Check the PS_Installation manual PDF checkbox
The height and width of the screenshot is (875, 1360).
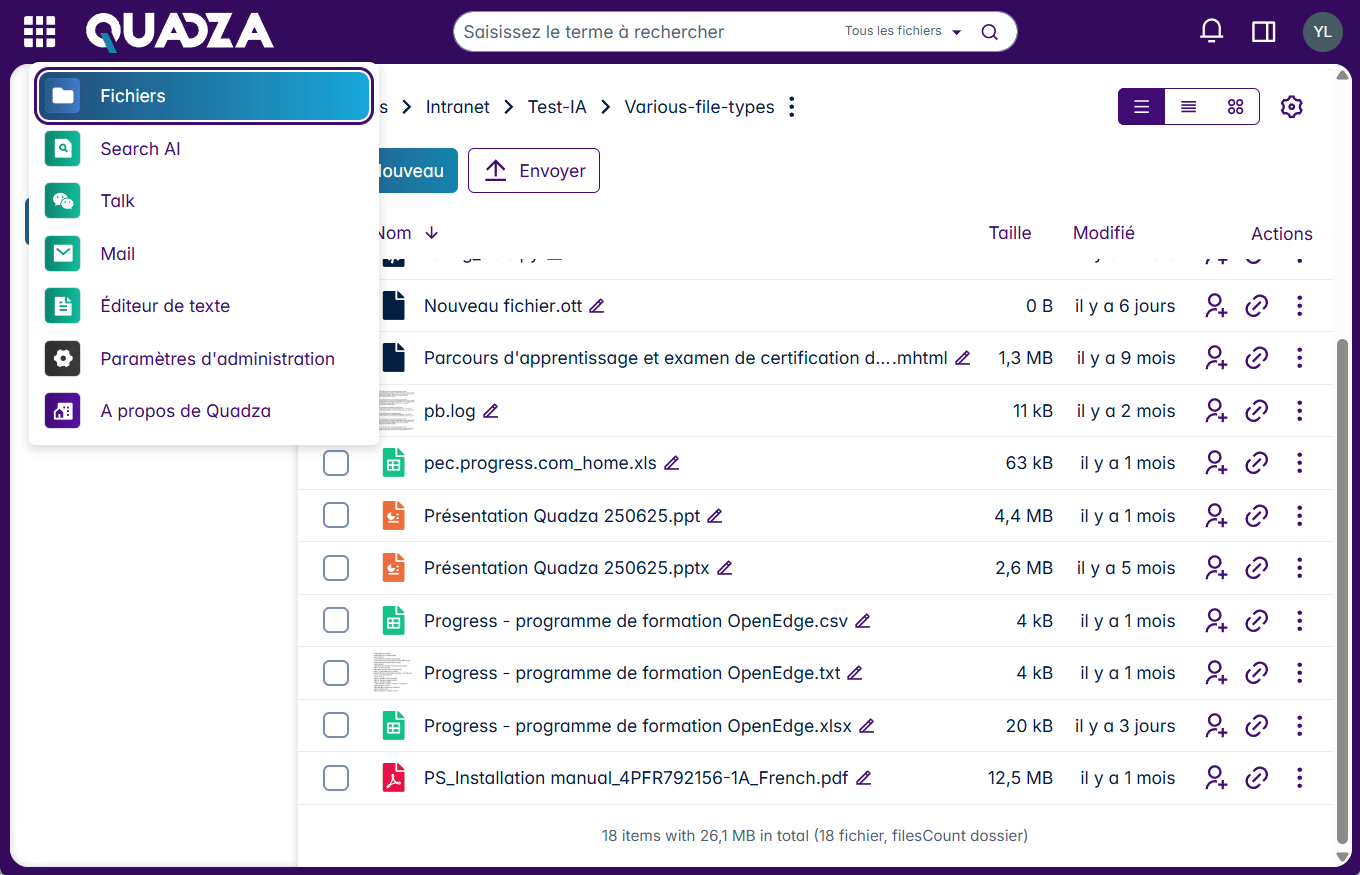click(x=336, y=777)
